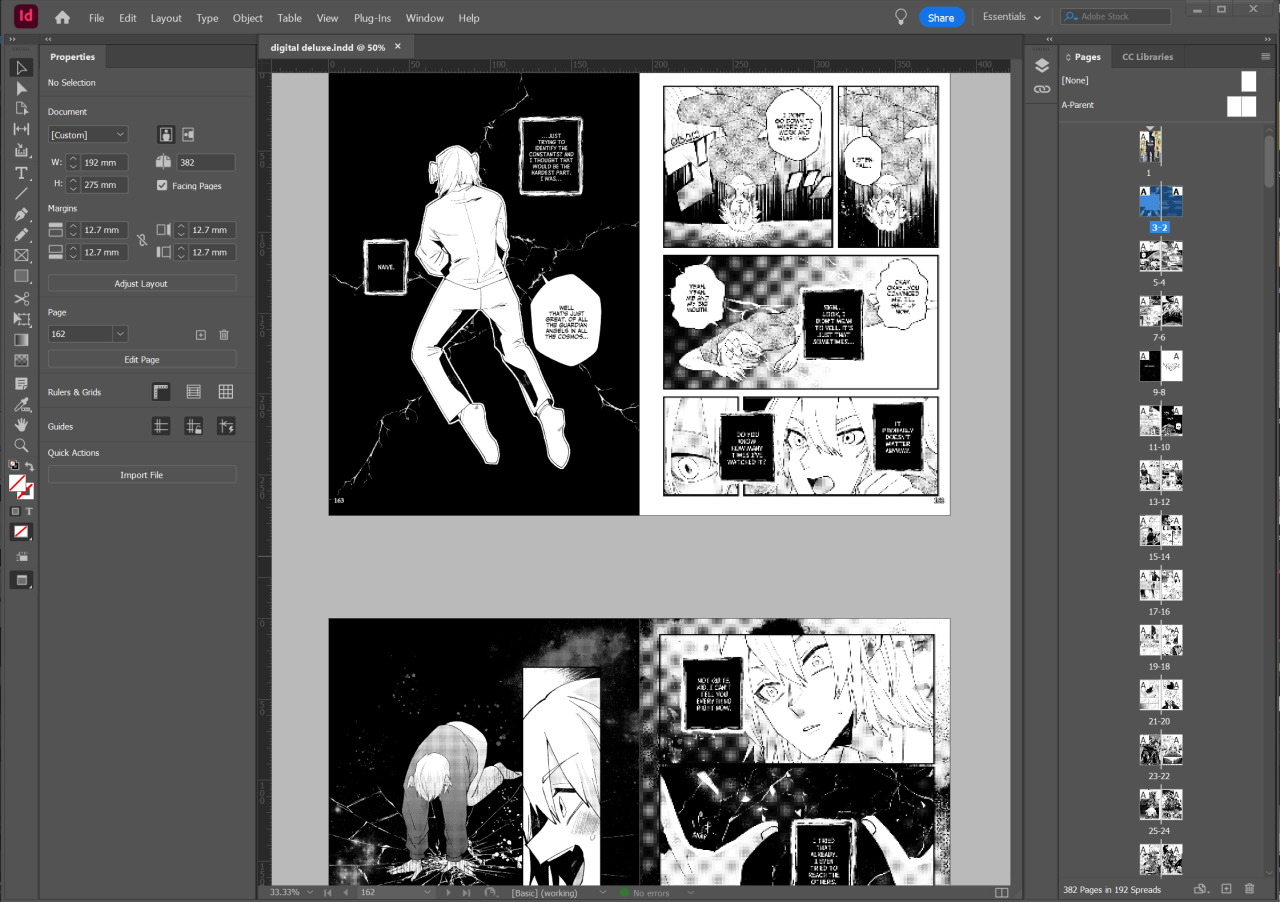This screenshot has height=902, width=1280.
Task: Click the Share button
Action: tap(941, 18)
